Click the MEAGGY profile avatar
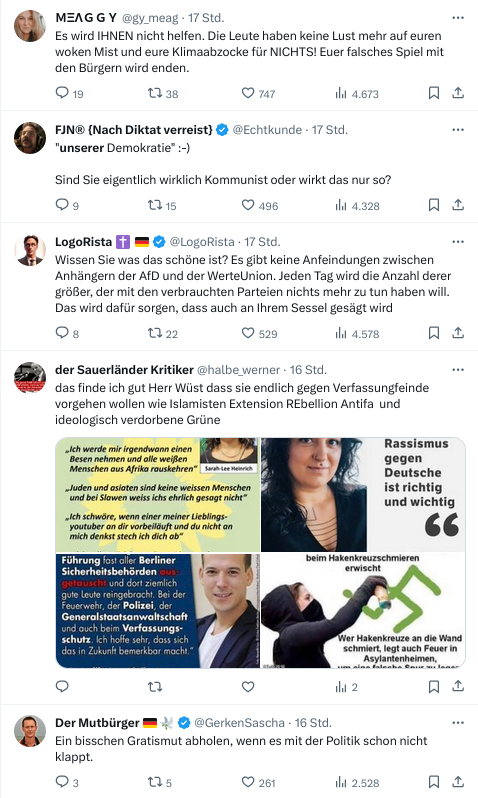This screenshot has width=478, height=798. 30,25
